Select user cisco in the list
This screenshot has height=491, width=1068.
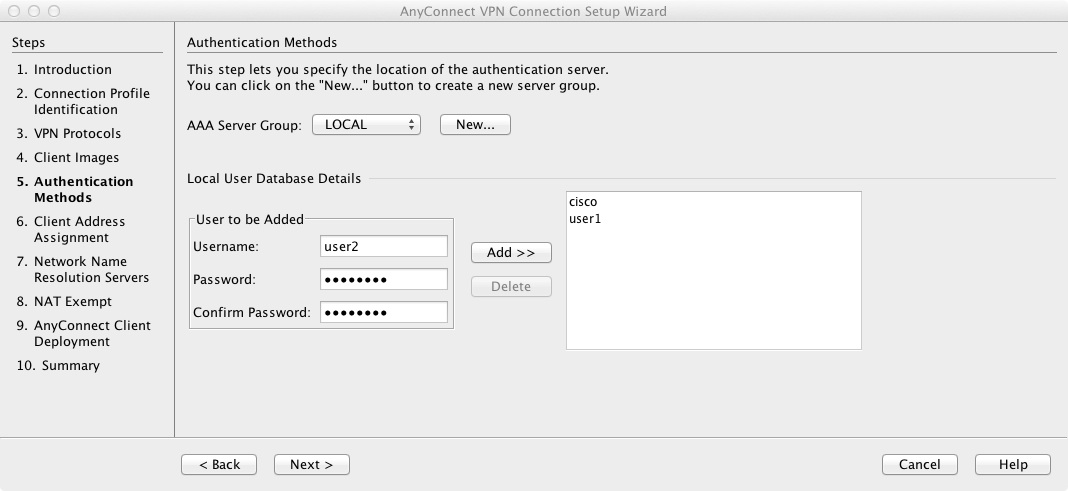pyautogui.click(x=583, y=202)
